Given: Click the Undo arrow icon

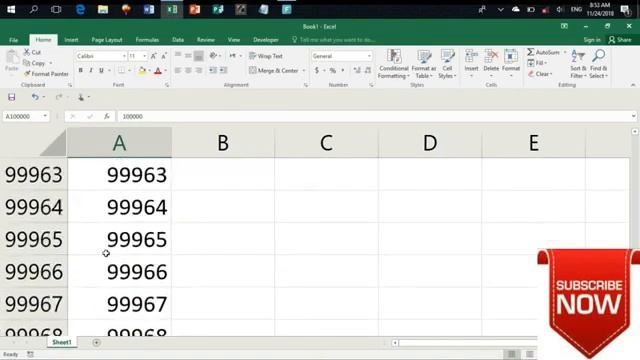Looking at the screenshot, I should point(35,97).
